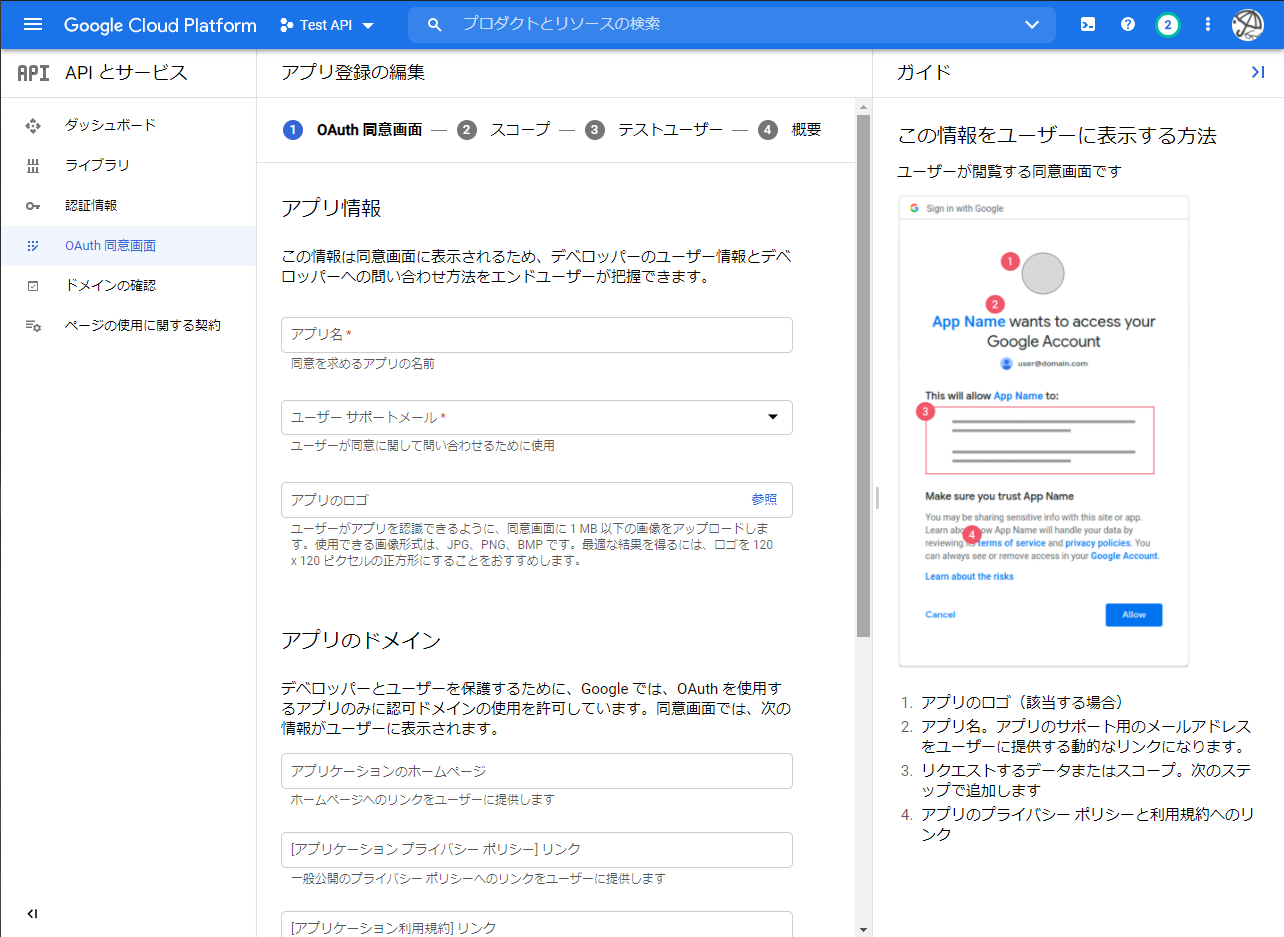Open the help question mark icon
Screen dimensions: 1284x937
(1128, 25)
